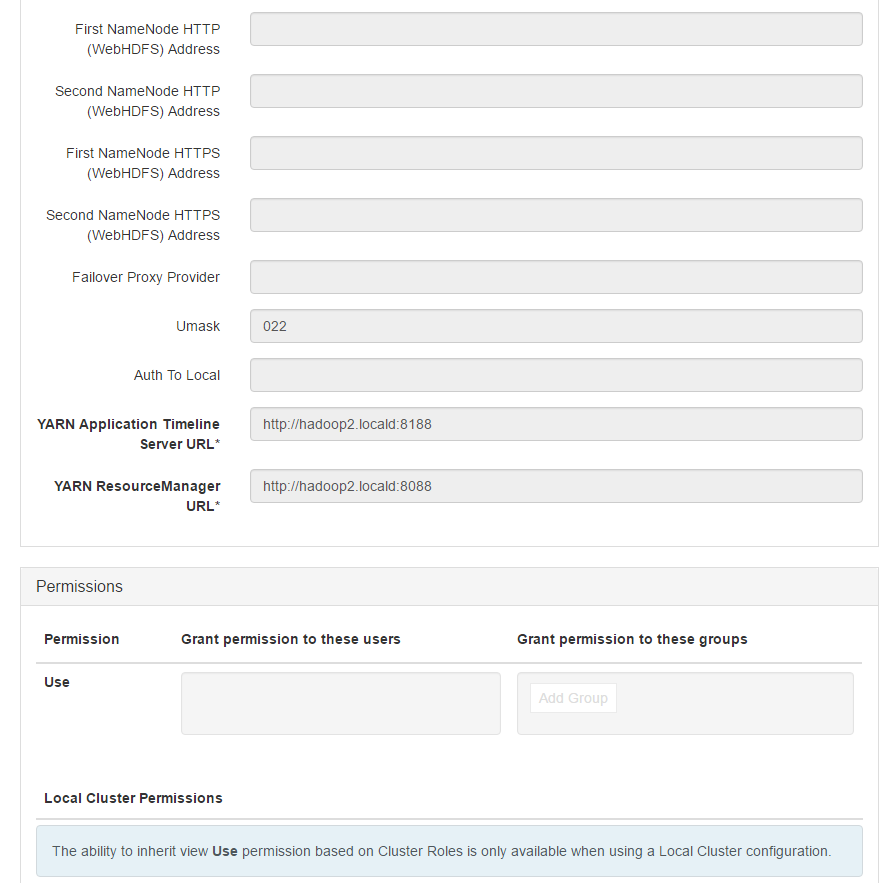Screen dimensions: 886x883
Task: Click the Local Cluster Permissions heading
Action: (x=133, y=798)
